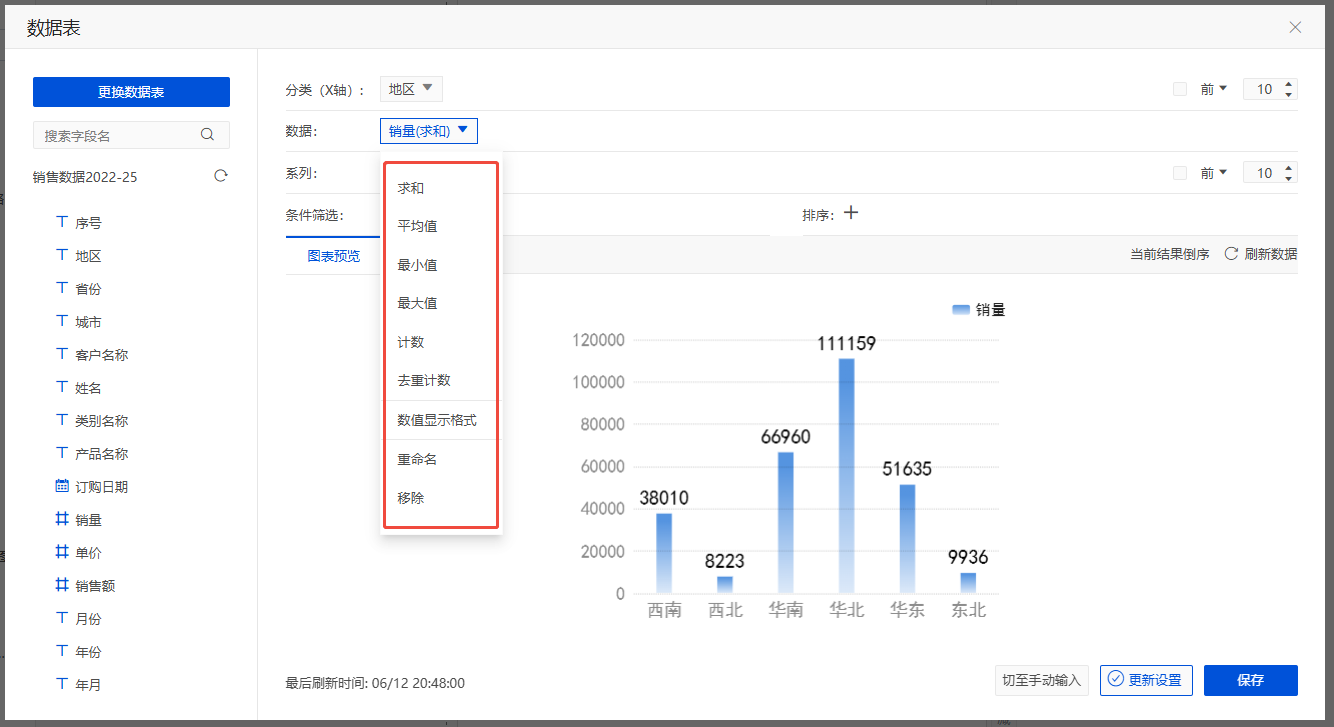This screenshot has height=727, width=1334.
Task: Click the 华北 bar in the chart
Action: 846,476
